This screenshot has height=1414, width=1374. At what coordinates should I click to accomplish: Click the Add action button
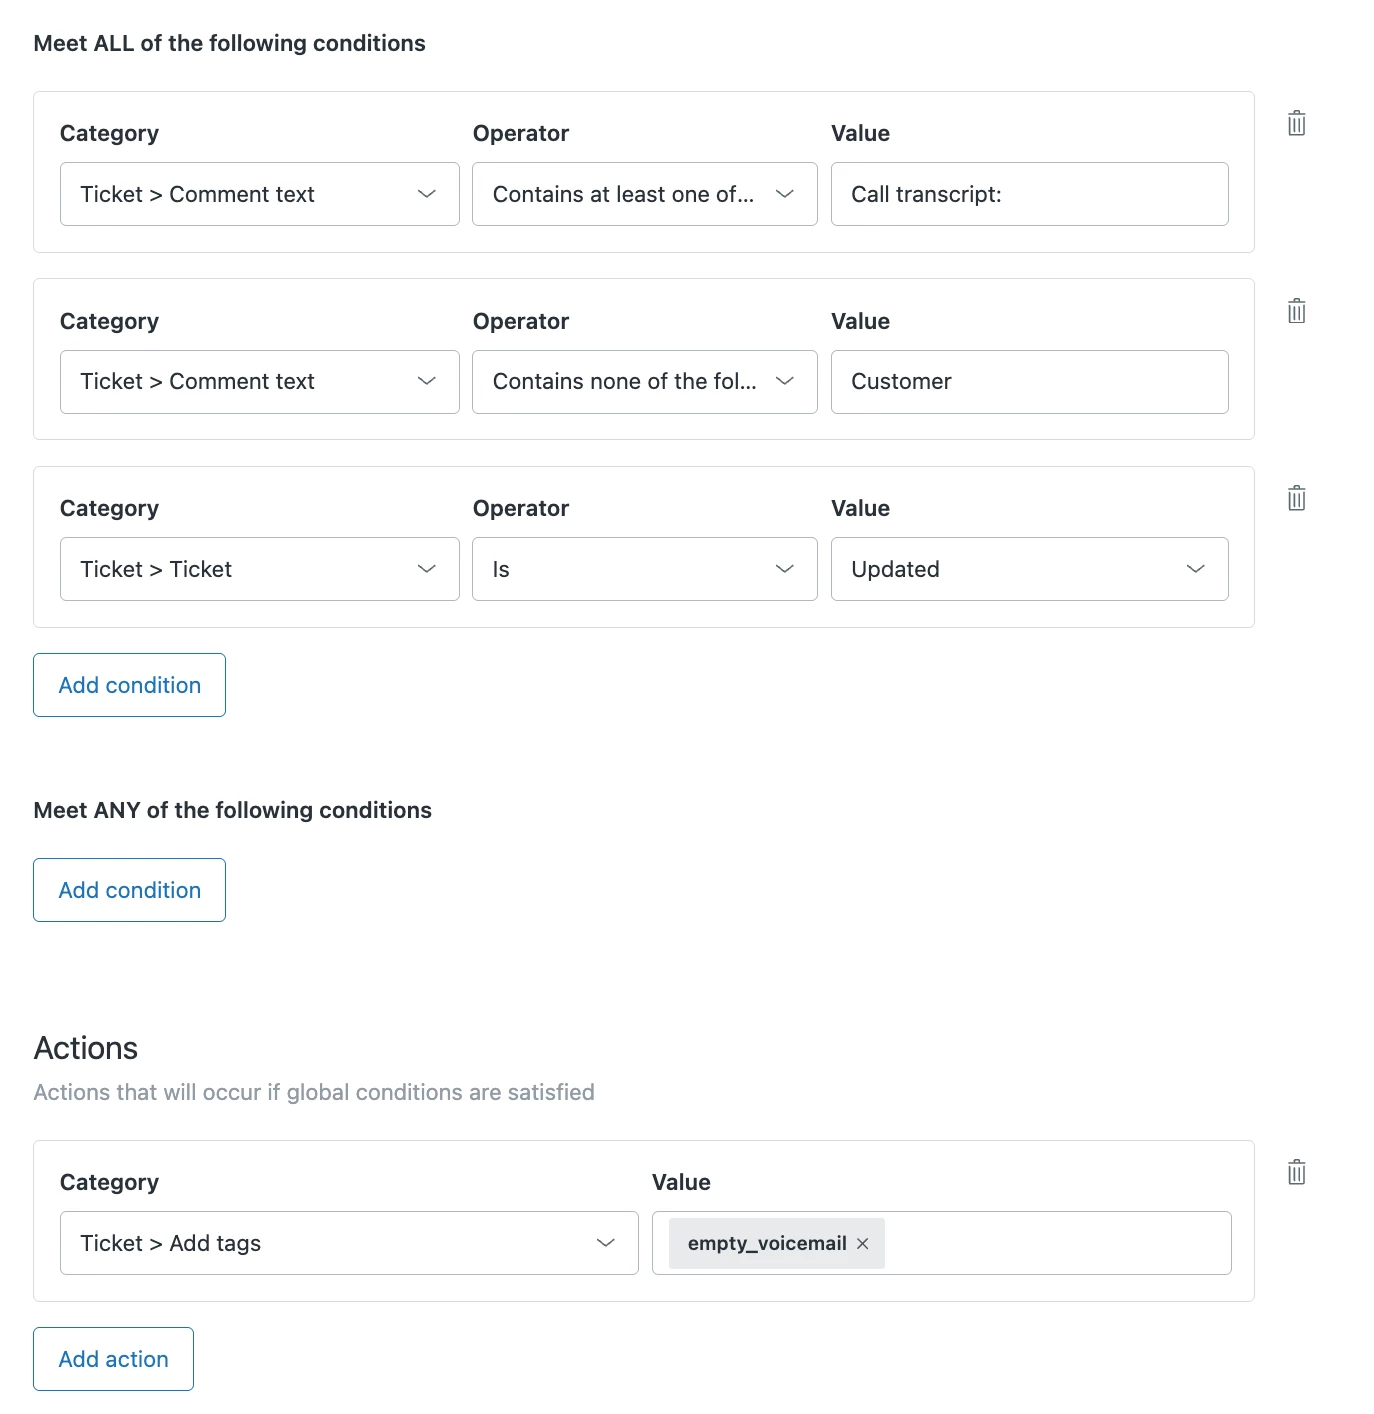(113, 1359)
